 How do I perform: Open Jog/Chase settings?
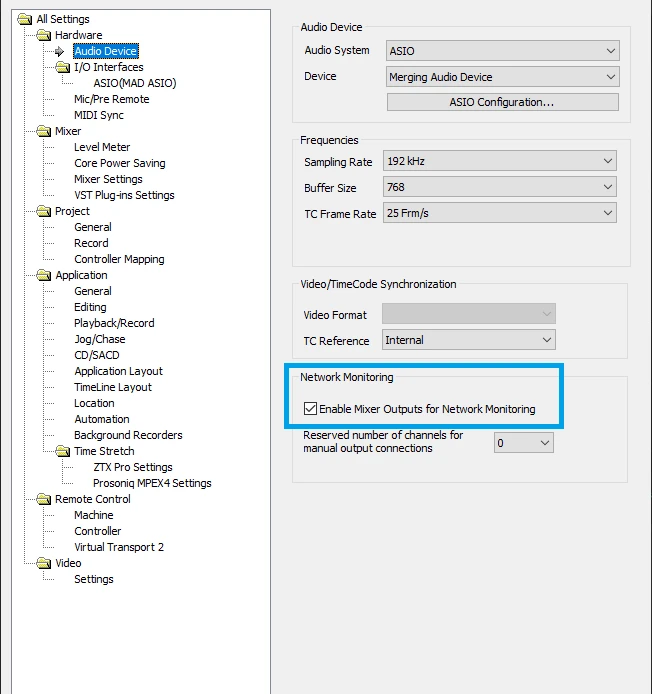100,339
